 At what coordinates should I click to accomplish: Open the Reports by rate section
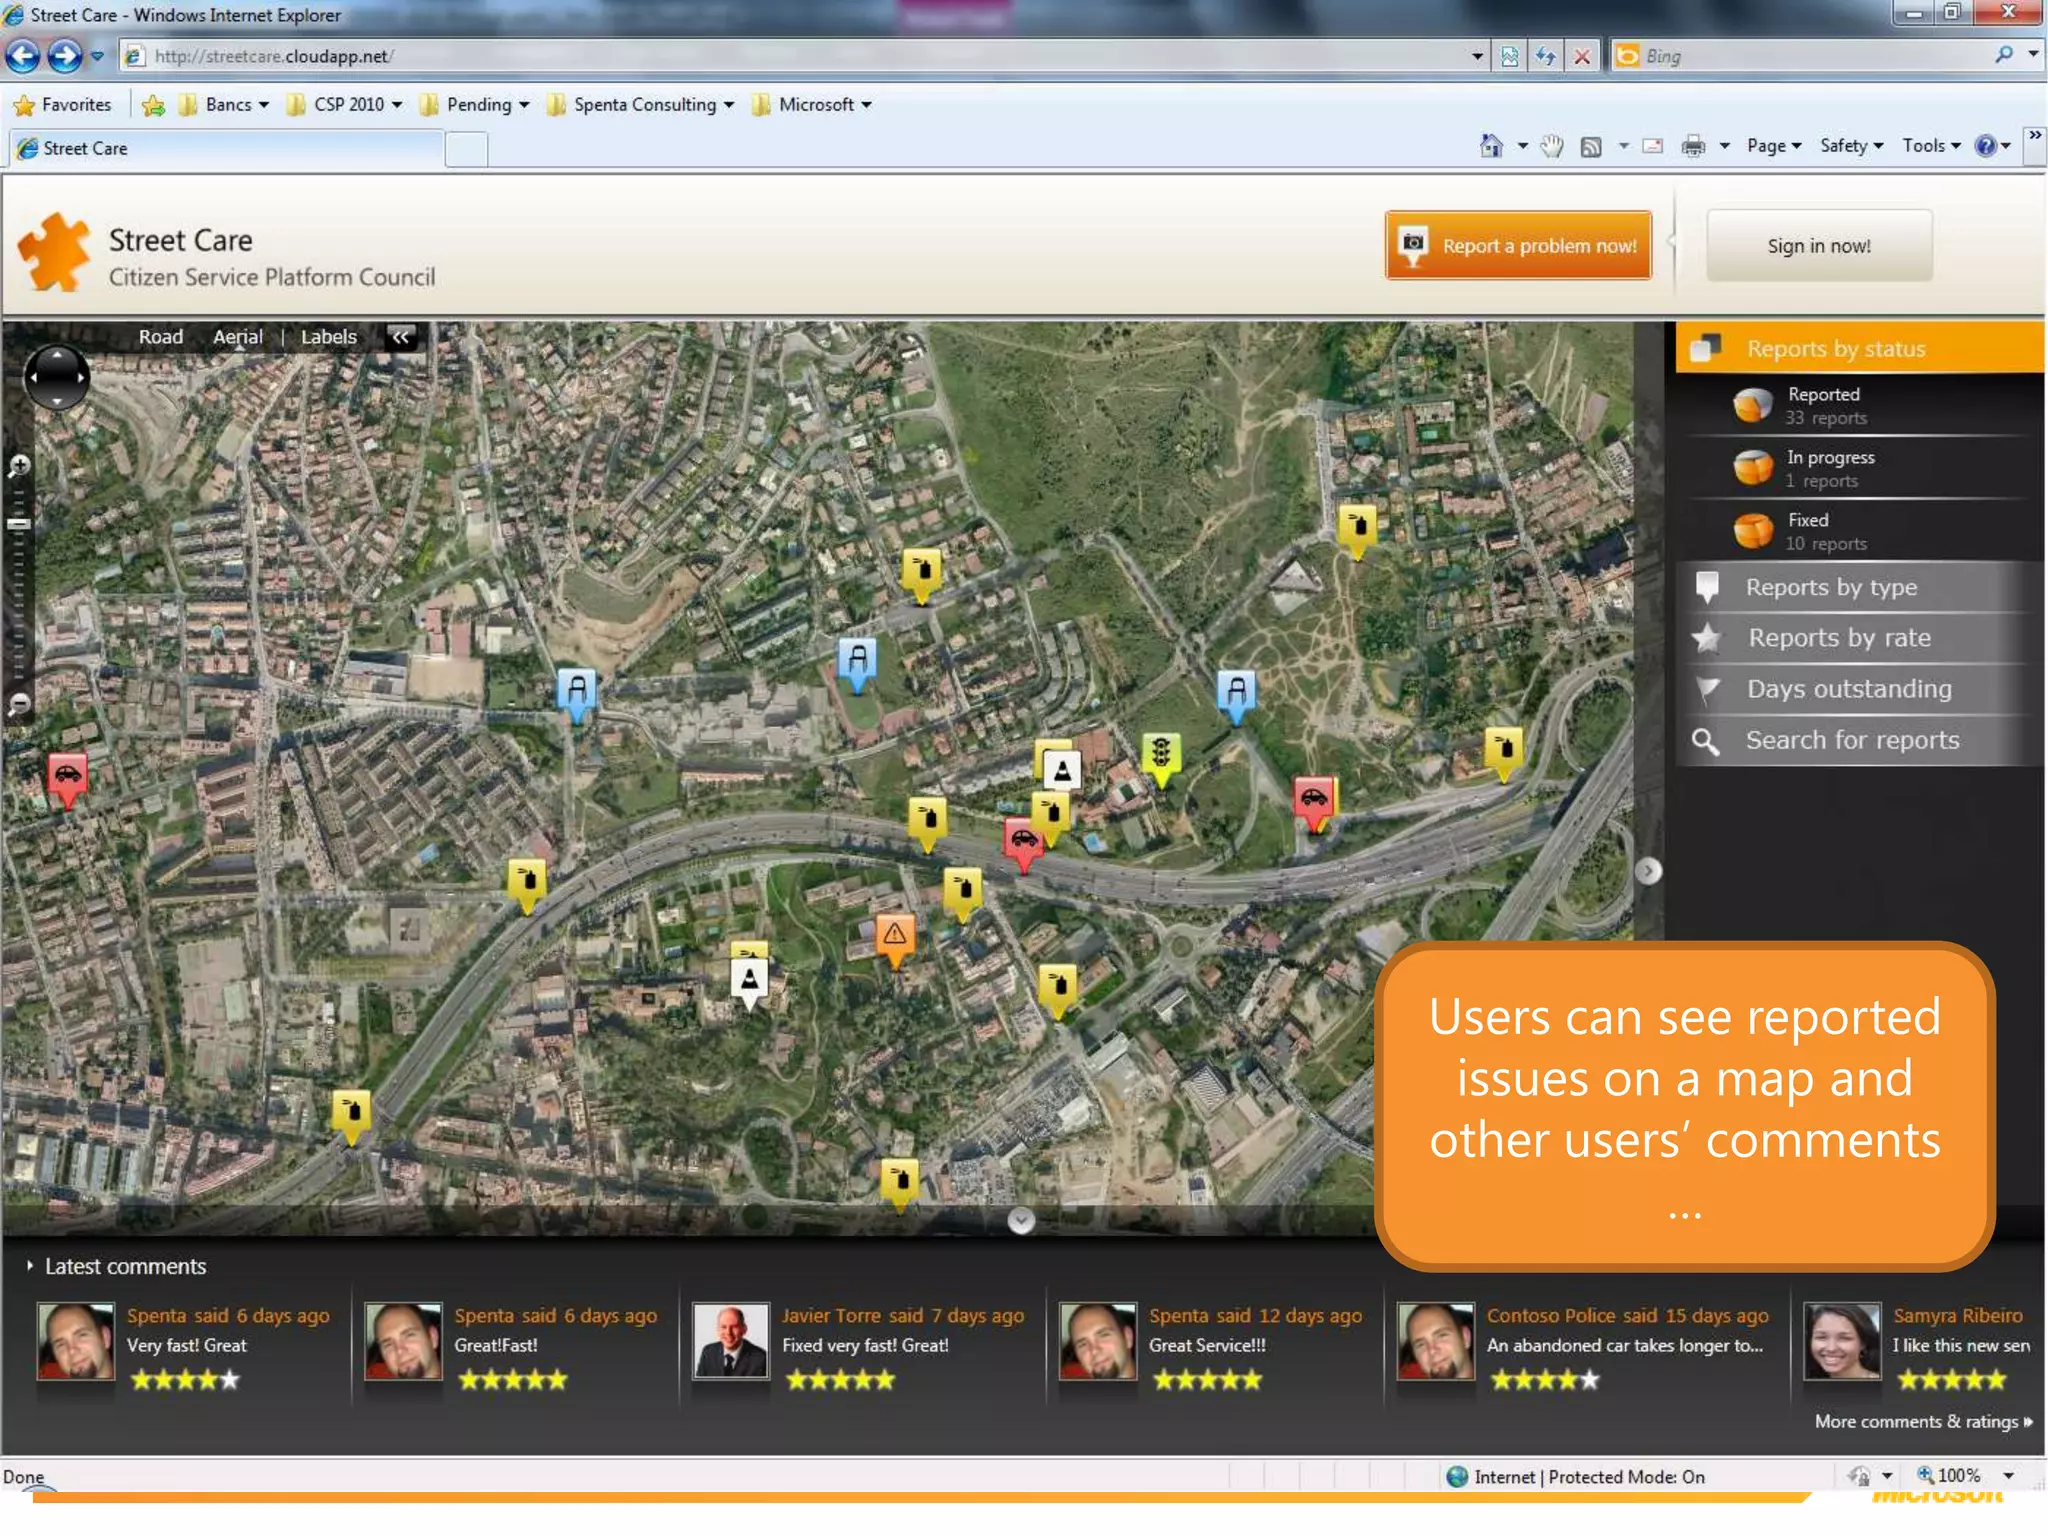coord(1859,638)
